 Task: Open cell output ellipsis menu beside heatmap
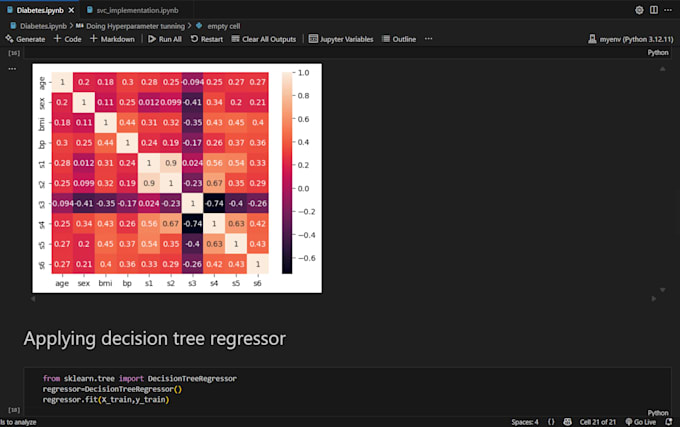click(12, 68)
